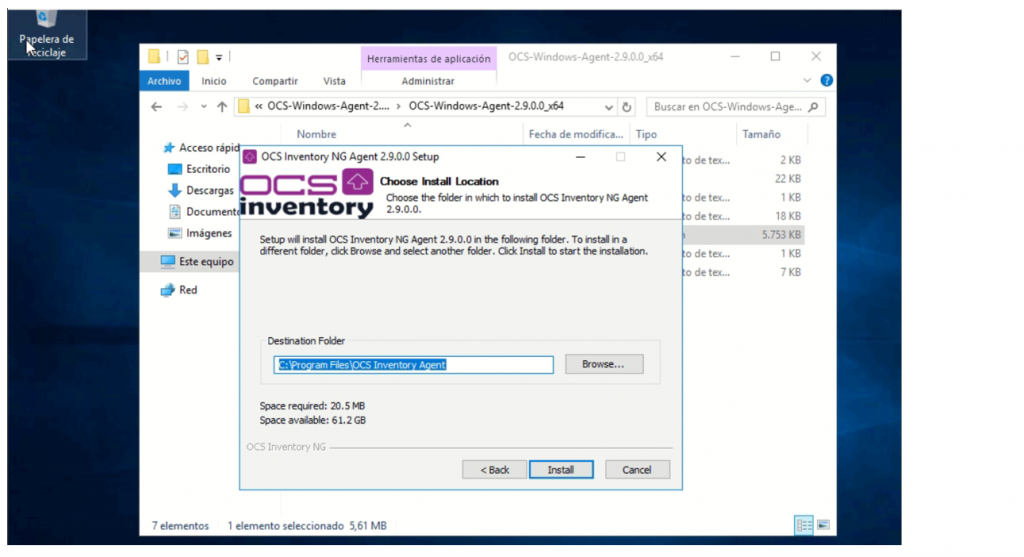
Task: Switch to the Inicio ribbon tab
Action: click(214, 81)
